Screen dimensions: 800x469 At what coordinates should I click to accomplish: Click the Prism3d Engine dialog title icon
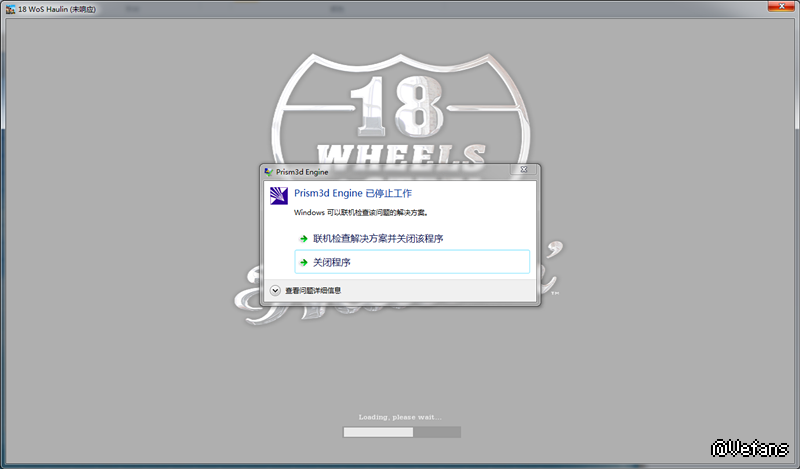(x=268, y=172)
